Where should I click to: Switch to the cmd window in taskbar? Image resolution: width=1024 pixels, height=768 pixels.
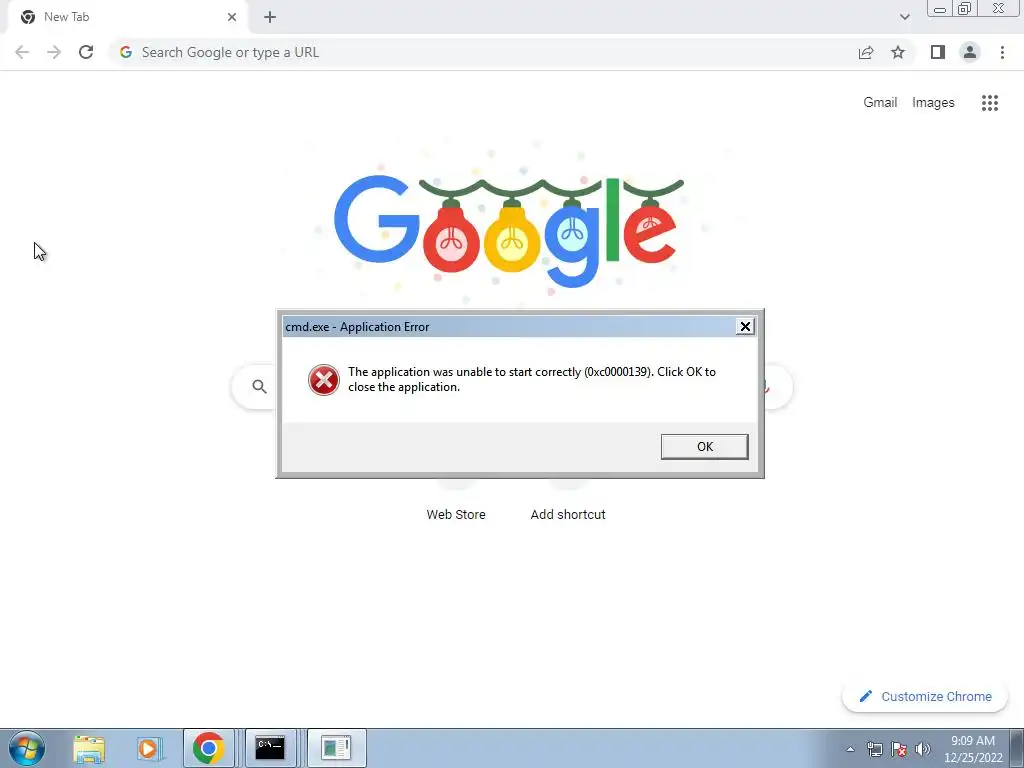(x=270, y=748)
